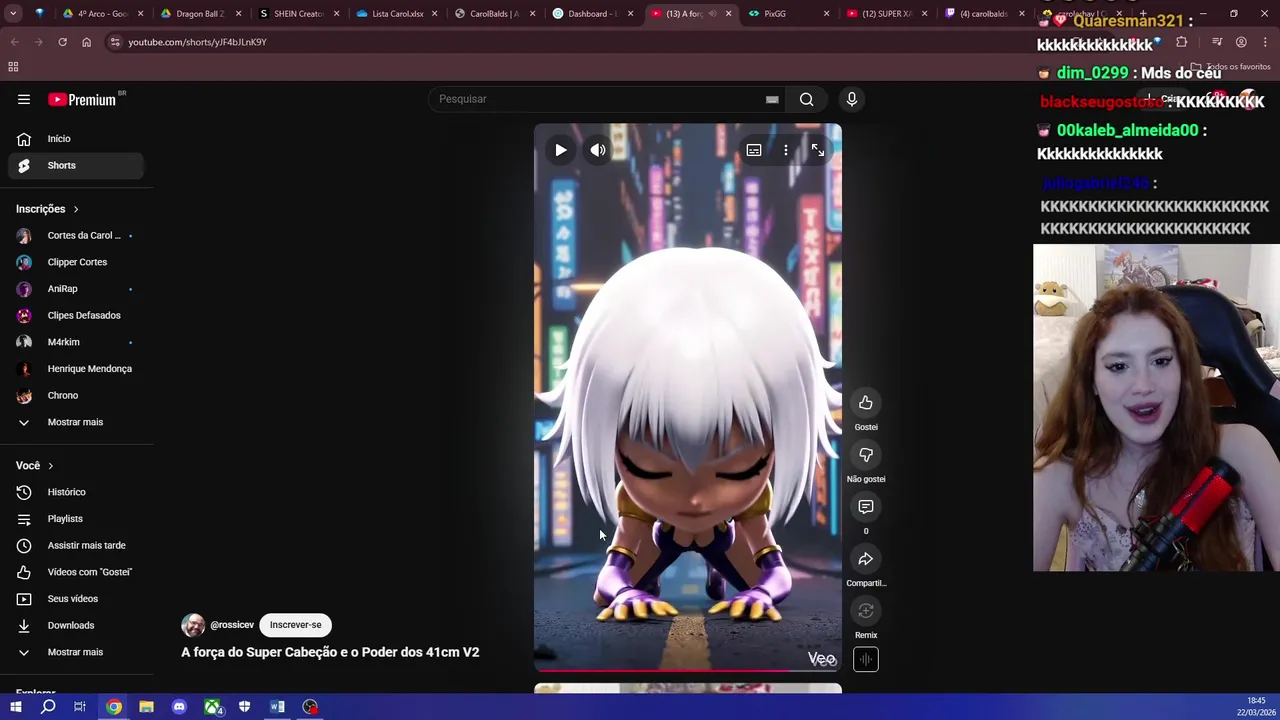Image resolution: width=1280 pixels, height=720 pixels.
Task: Enter fullscreen on the Short
Action: pyautogui.click(x=818, y=150)
